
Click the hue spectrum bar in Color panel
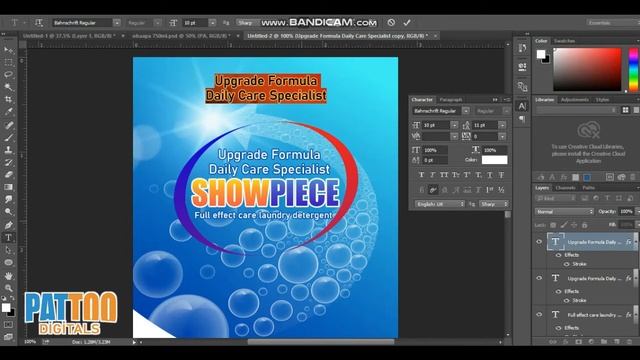coord(633,69)
